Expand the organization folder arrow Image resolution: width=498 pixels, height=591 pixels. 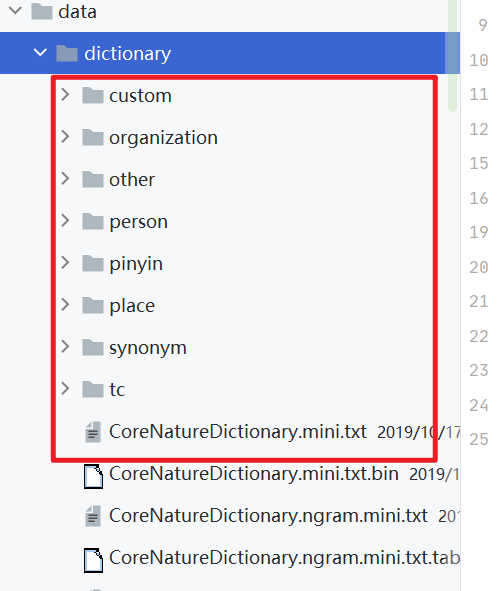point(65,136)
